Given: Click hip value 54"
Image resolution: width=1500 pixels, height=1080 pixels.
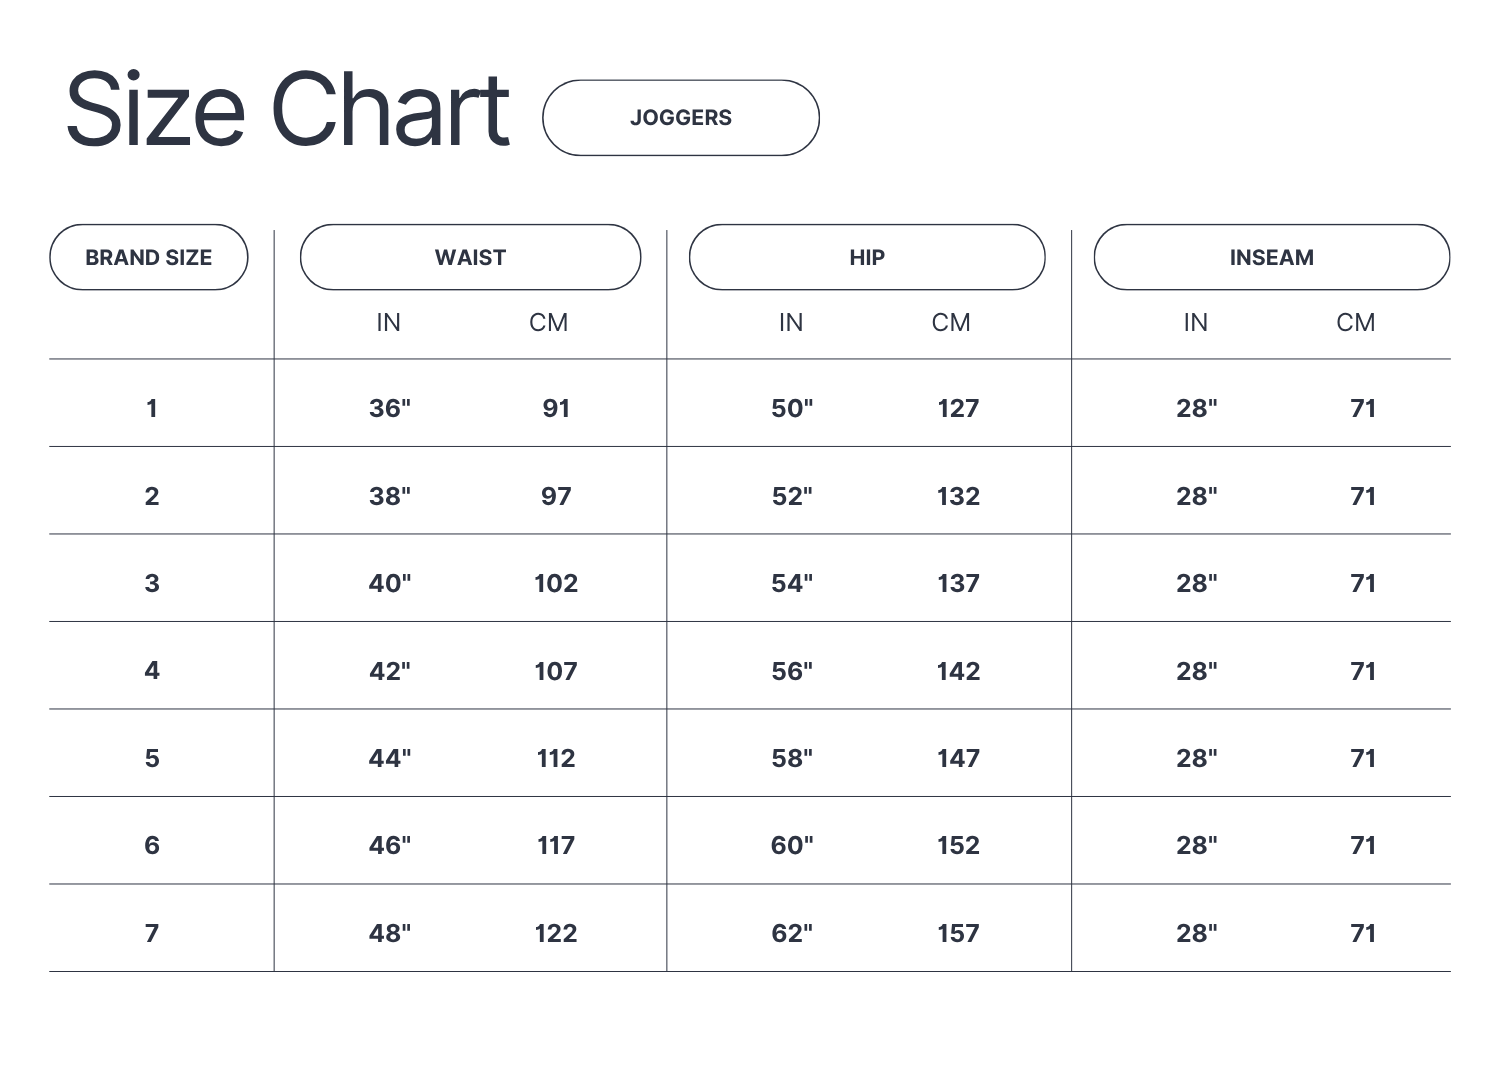Looking at the screenshot, I should pyautogui.click(x=791, y=583).
